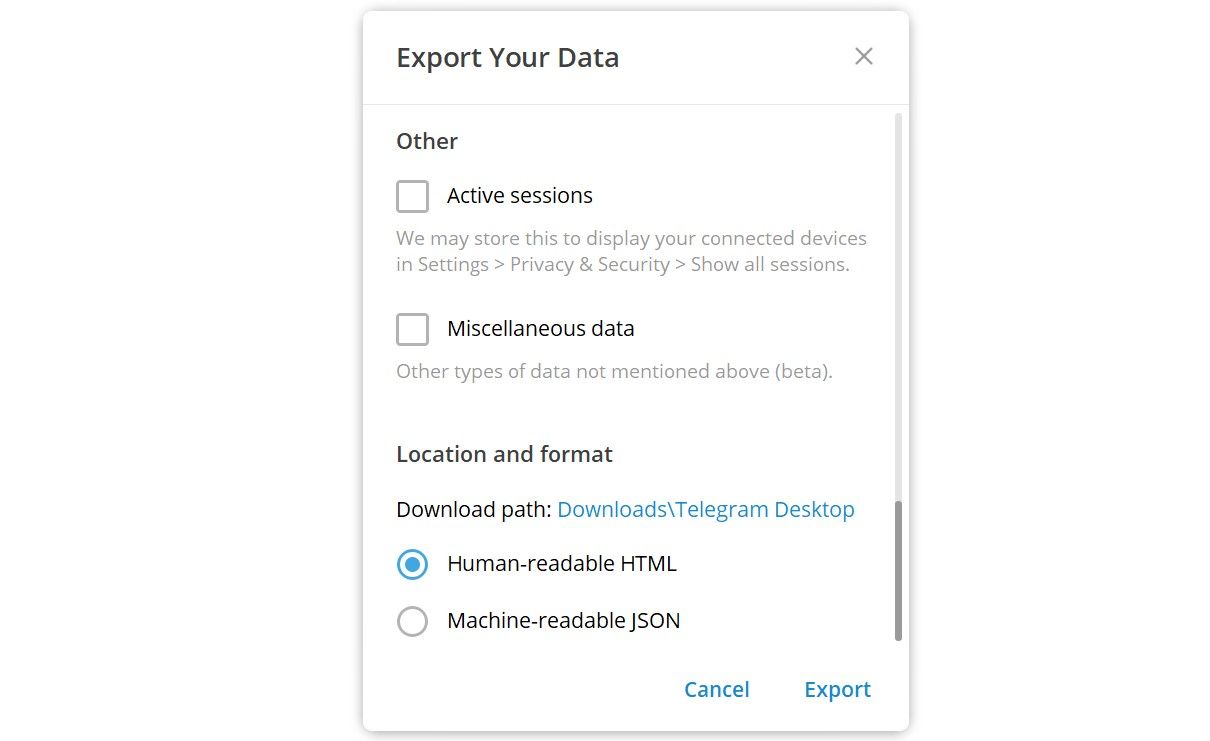Click the Human-readable HTML label
This screenshot has width=1210, height=741.
pyautogui.click(x=560, y=563)
